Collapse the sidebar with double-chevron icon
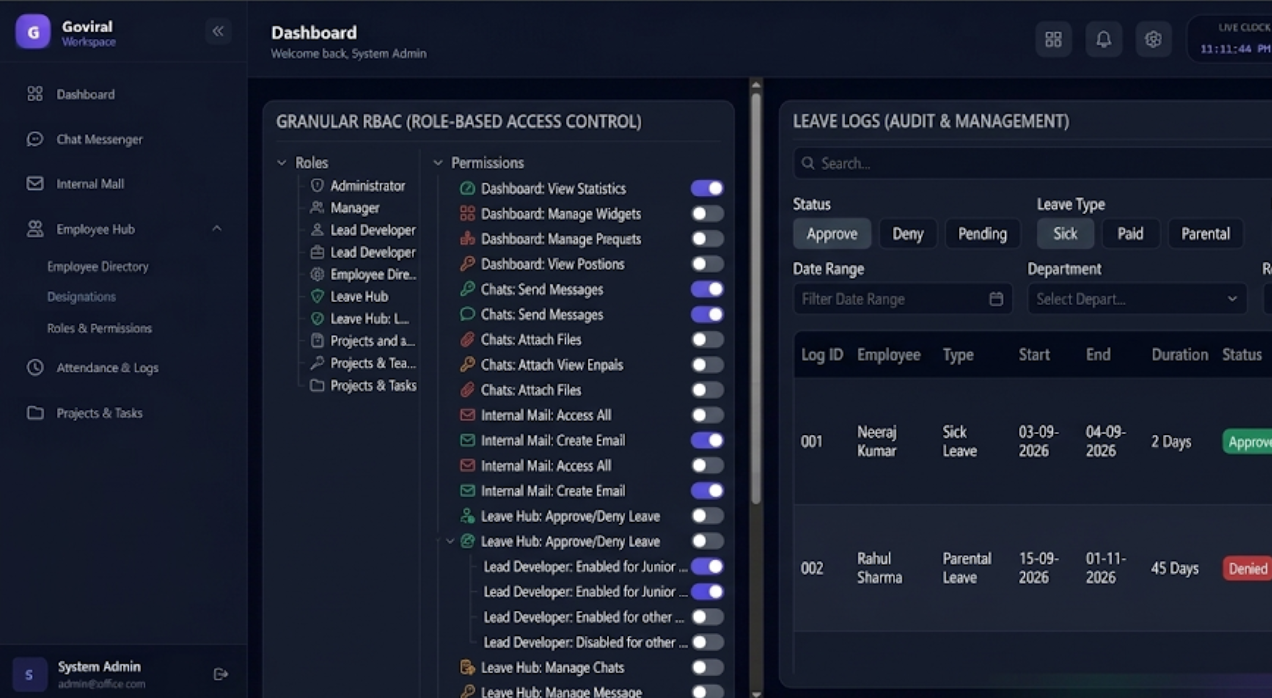 tap(218, 31)
